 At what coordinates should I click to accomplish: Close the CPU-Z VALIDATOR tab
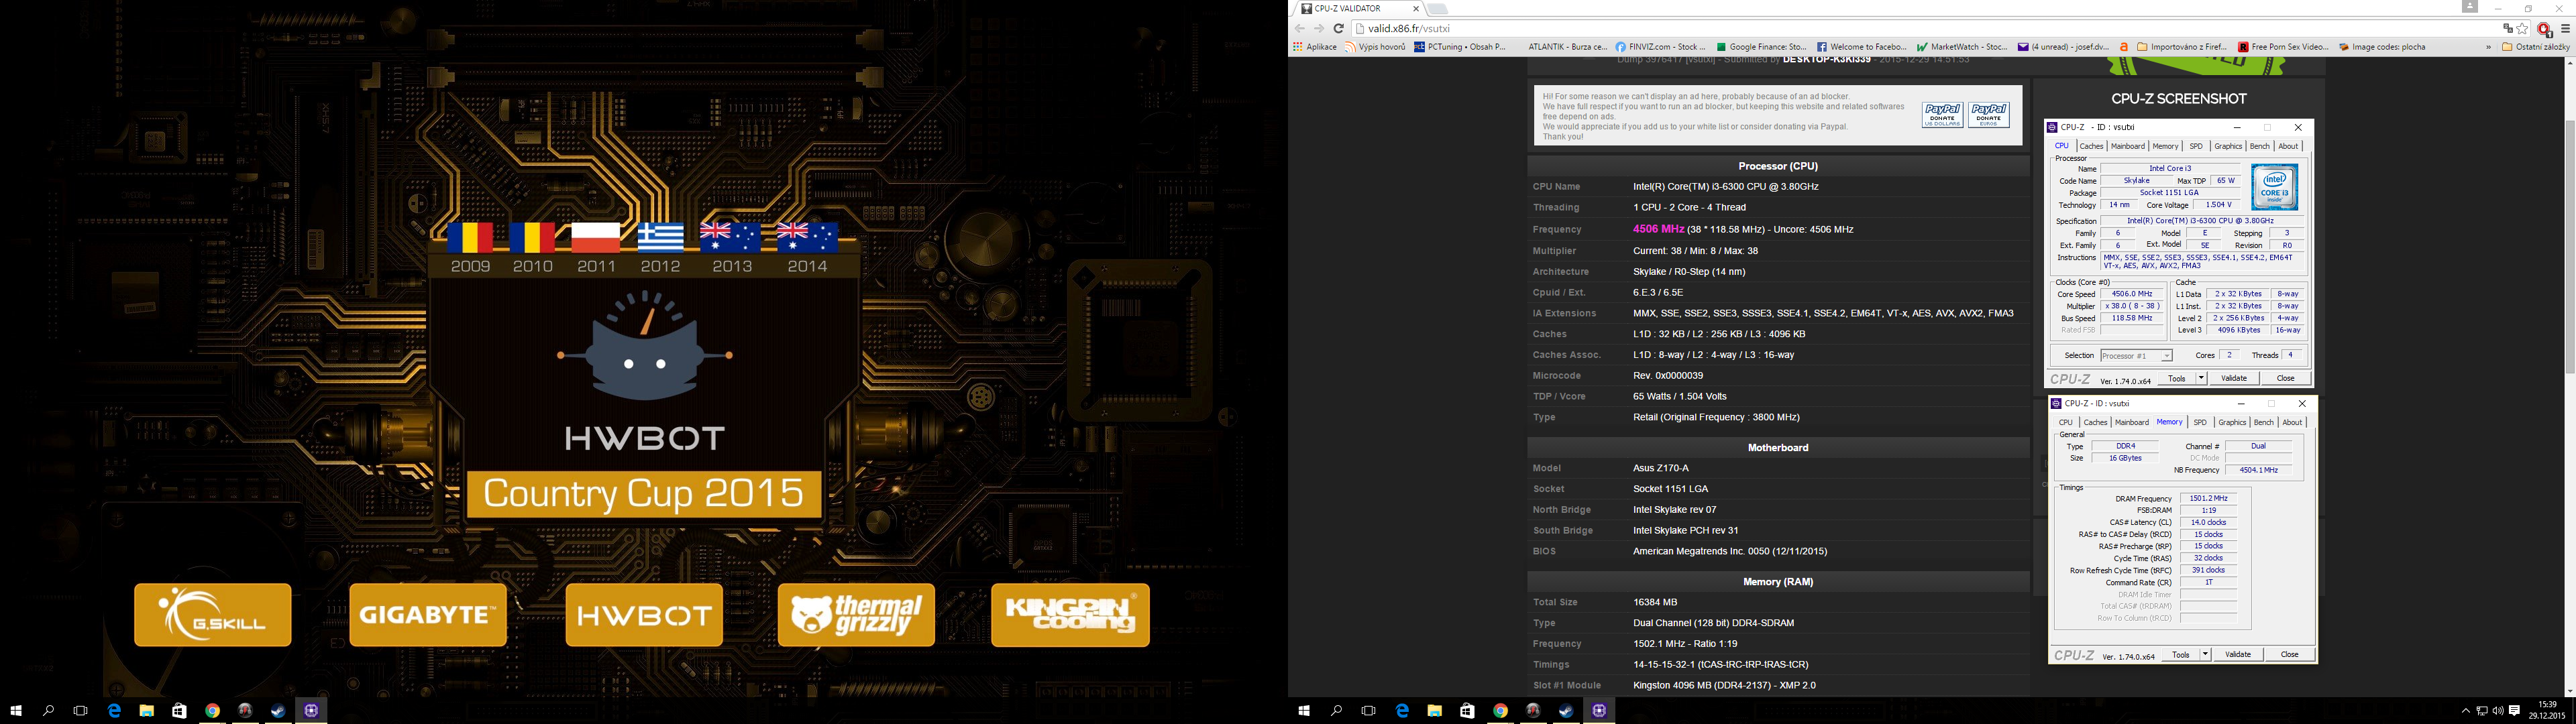coord(1415,9)
